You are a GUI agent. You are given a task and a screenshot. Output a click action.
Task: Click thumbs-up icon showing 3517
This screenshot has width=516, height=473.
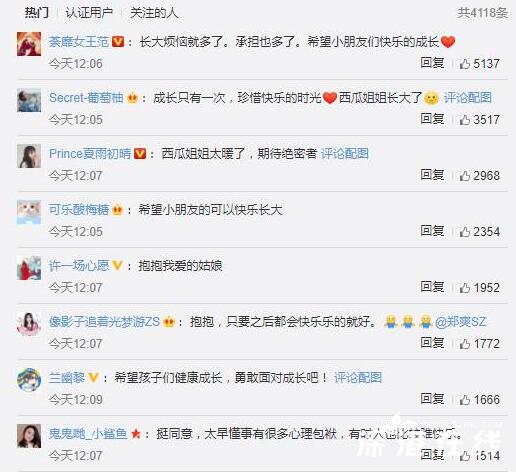465,119
